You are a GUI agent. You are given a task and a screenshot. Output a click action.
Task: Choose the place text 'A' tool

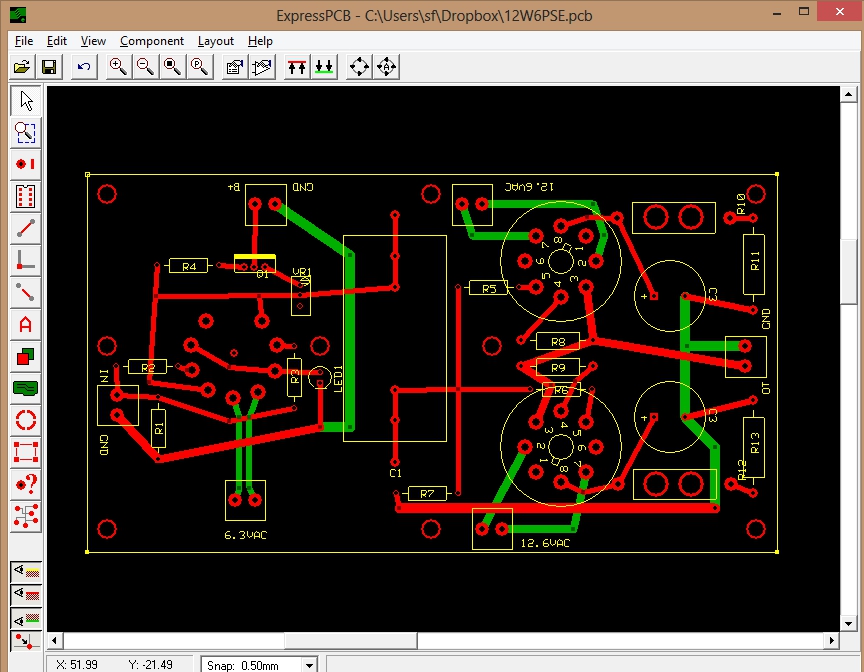tap(25, 324)
